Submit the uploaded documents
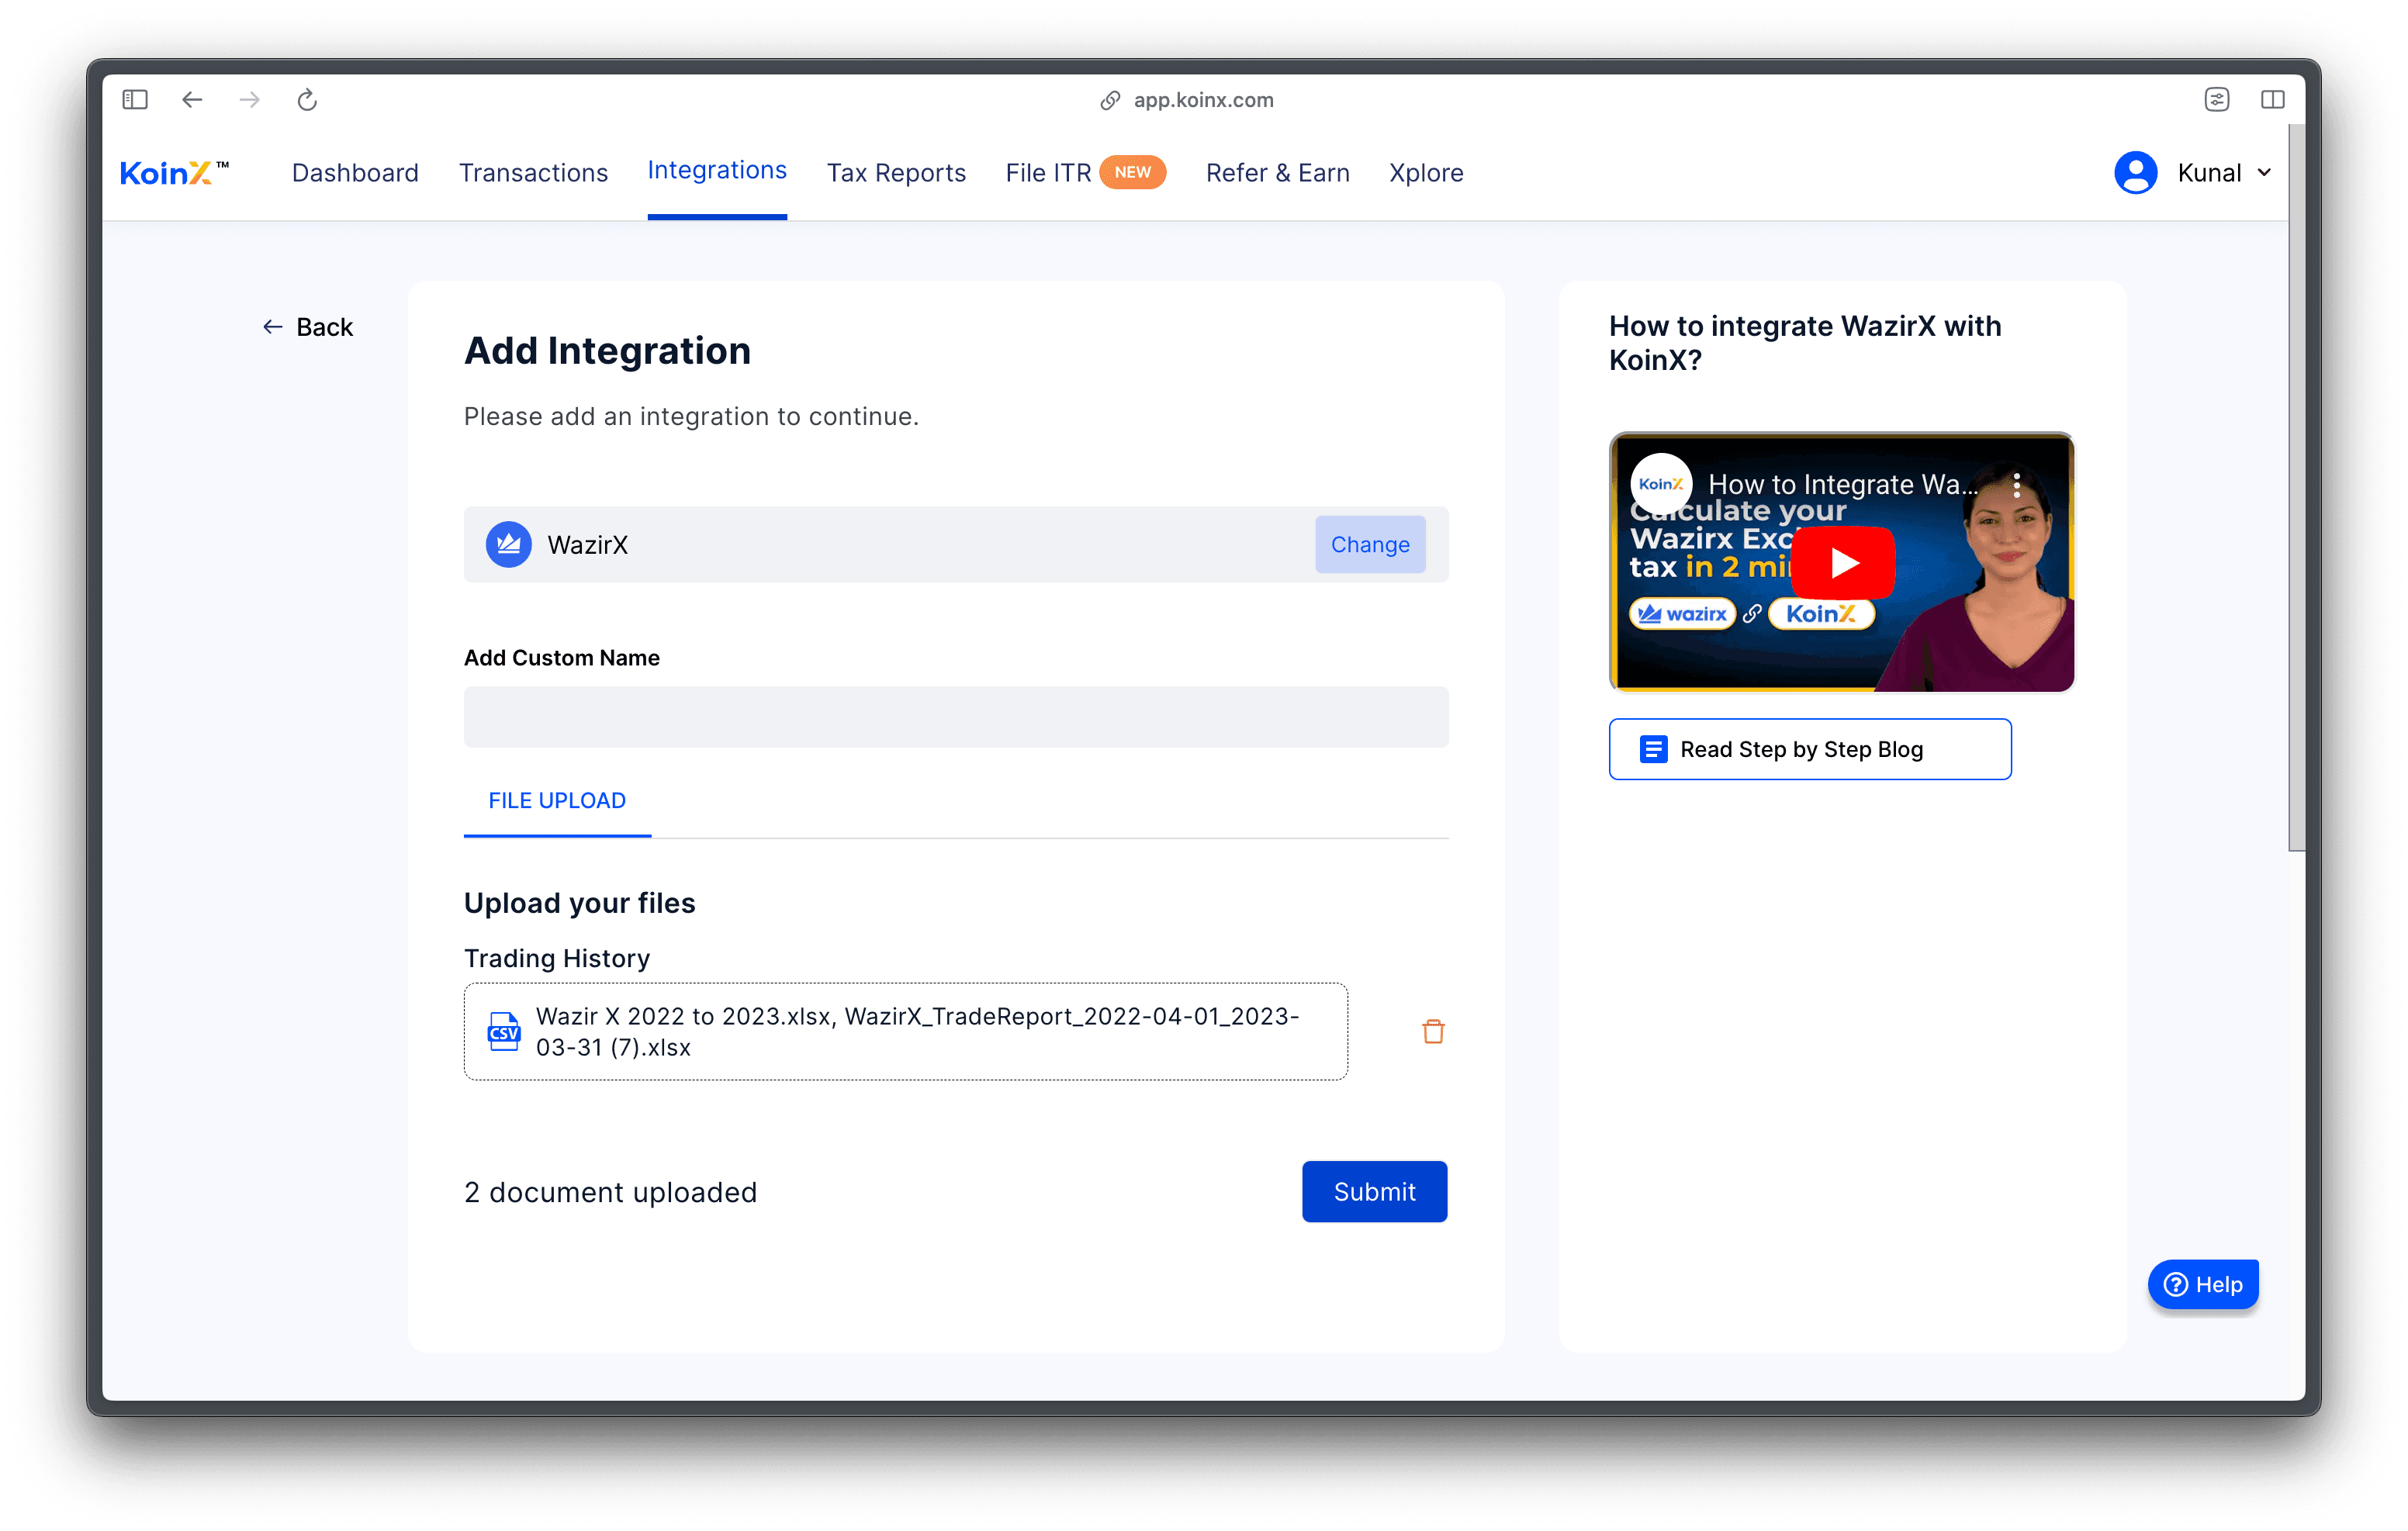 tap(1374, 1192)
